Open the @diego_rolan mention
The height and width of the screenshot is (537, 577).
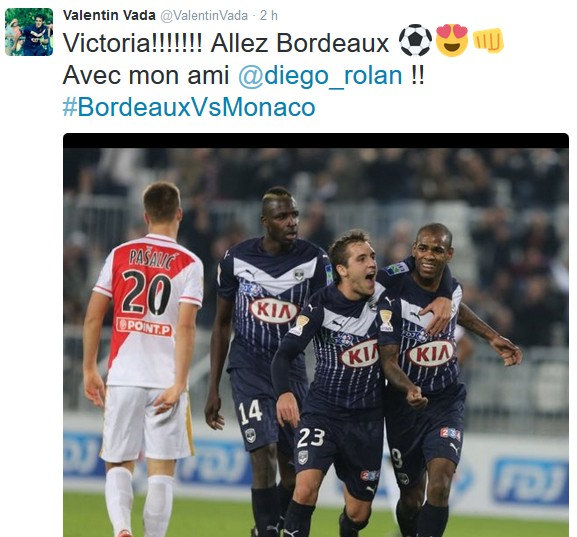(321, 75)
